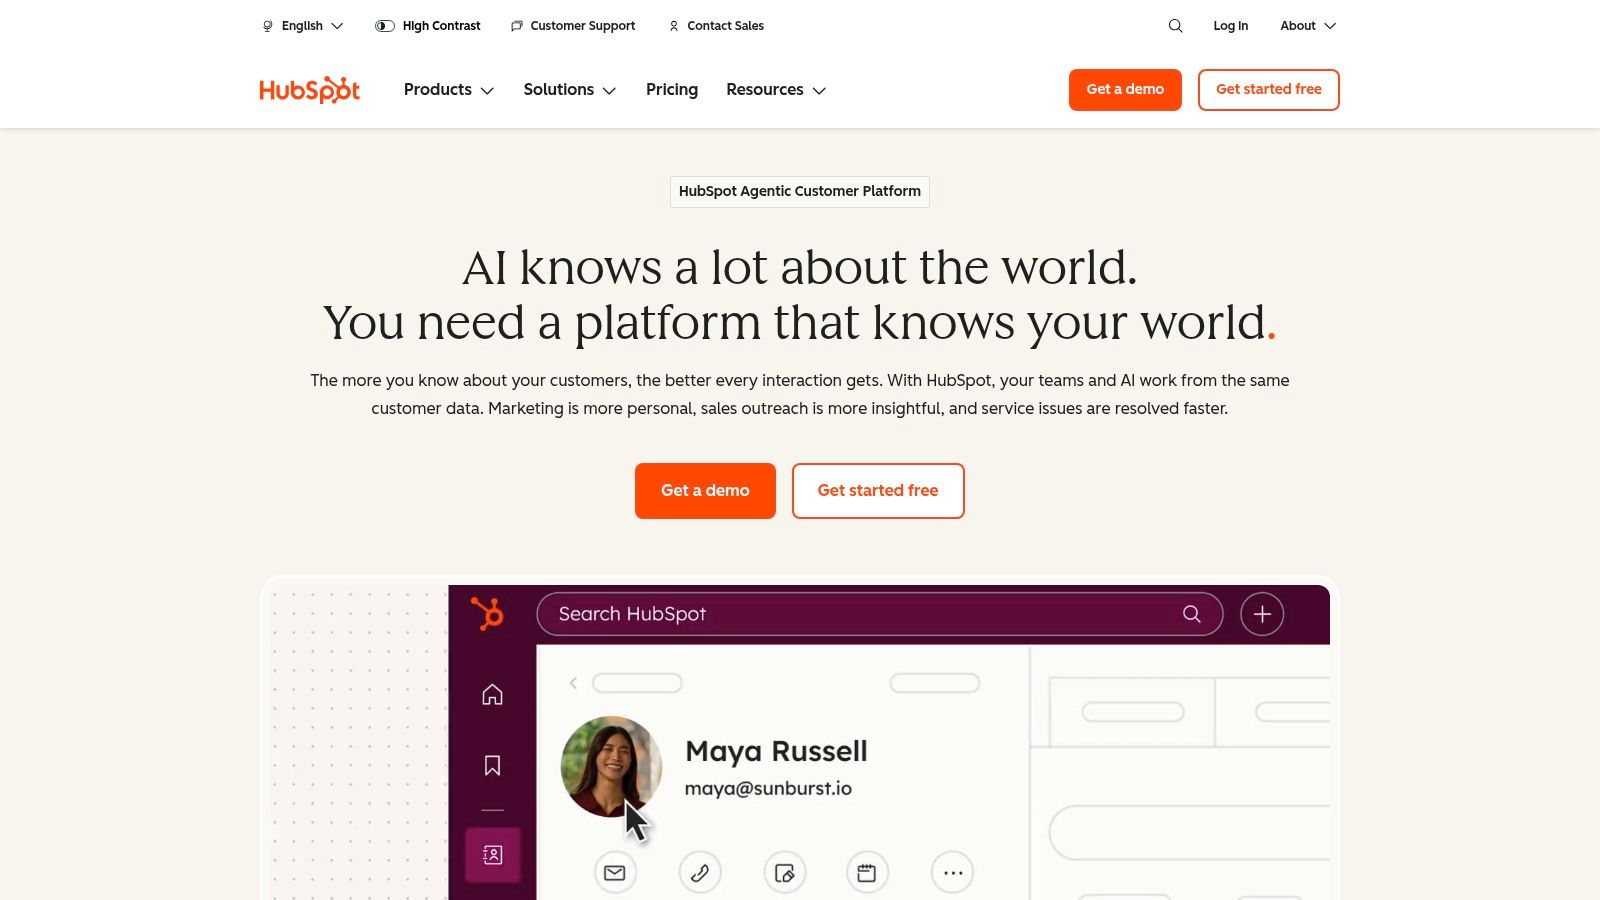
Task: Enable High Contrast mode
Action: tap(428, 26)
